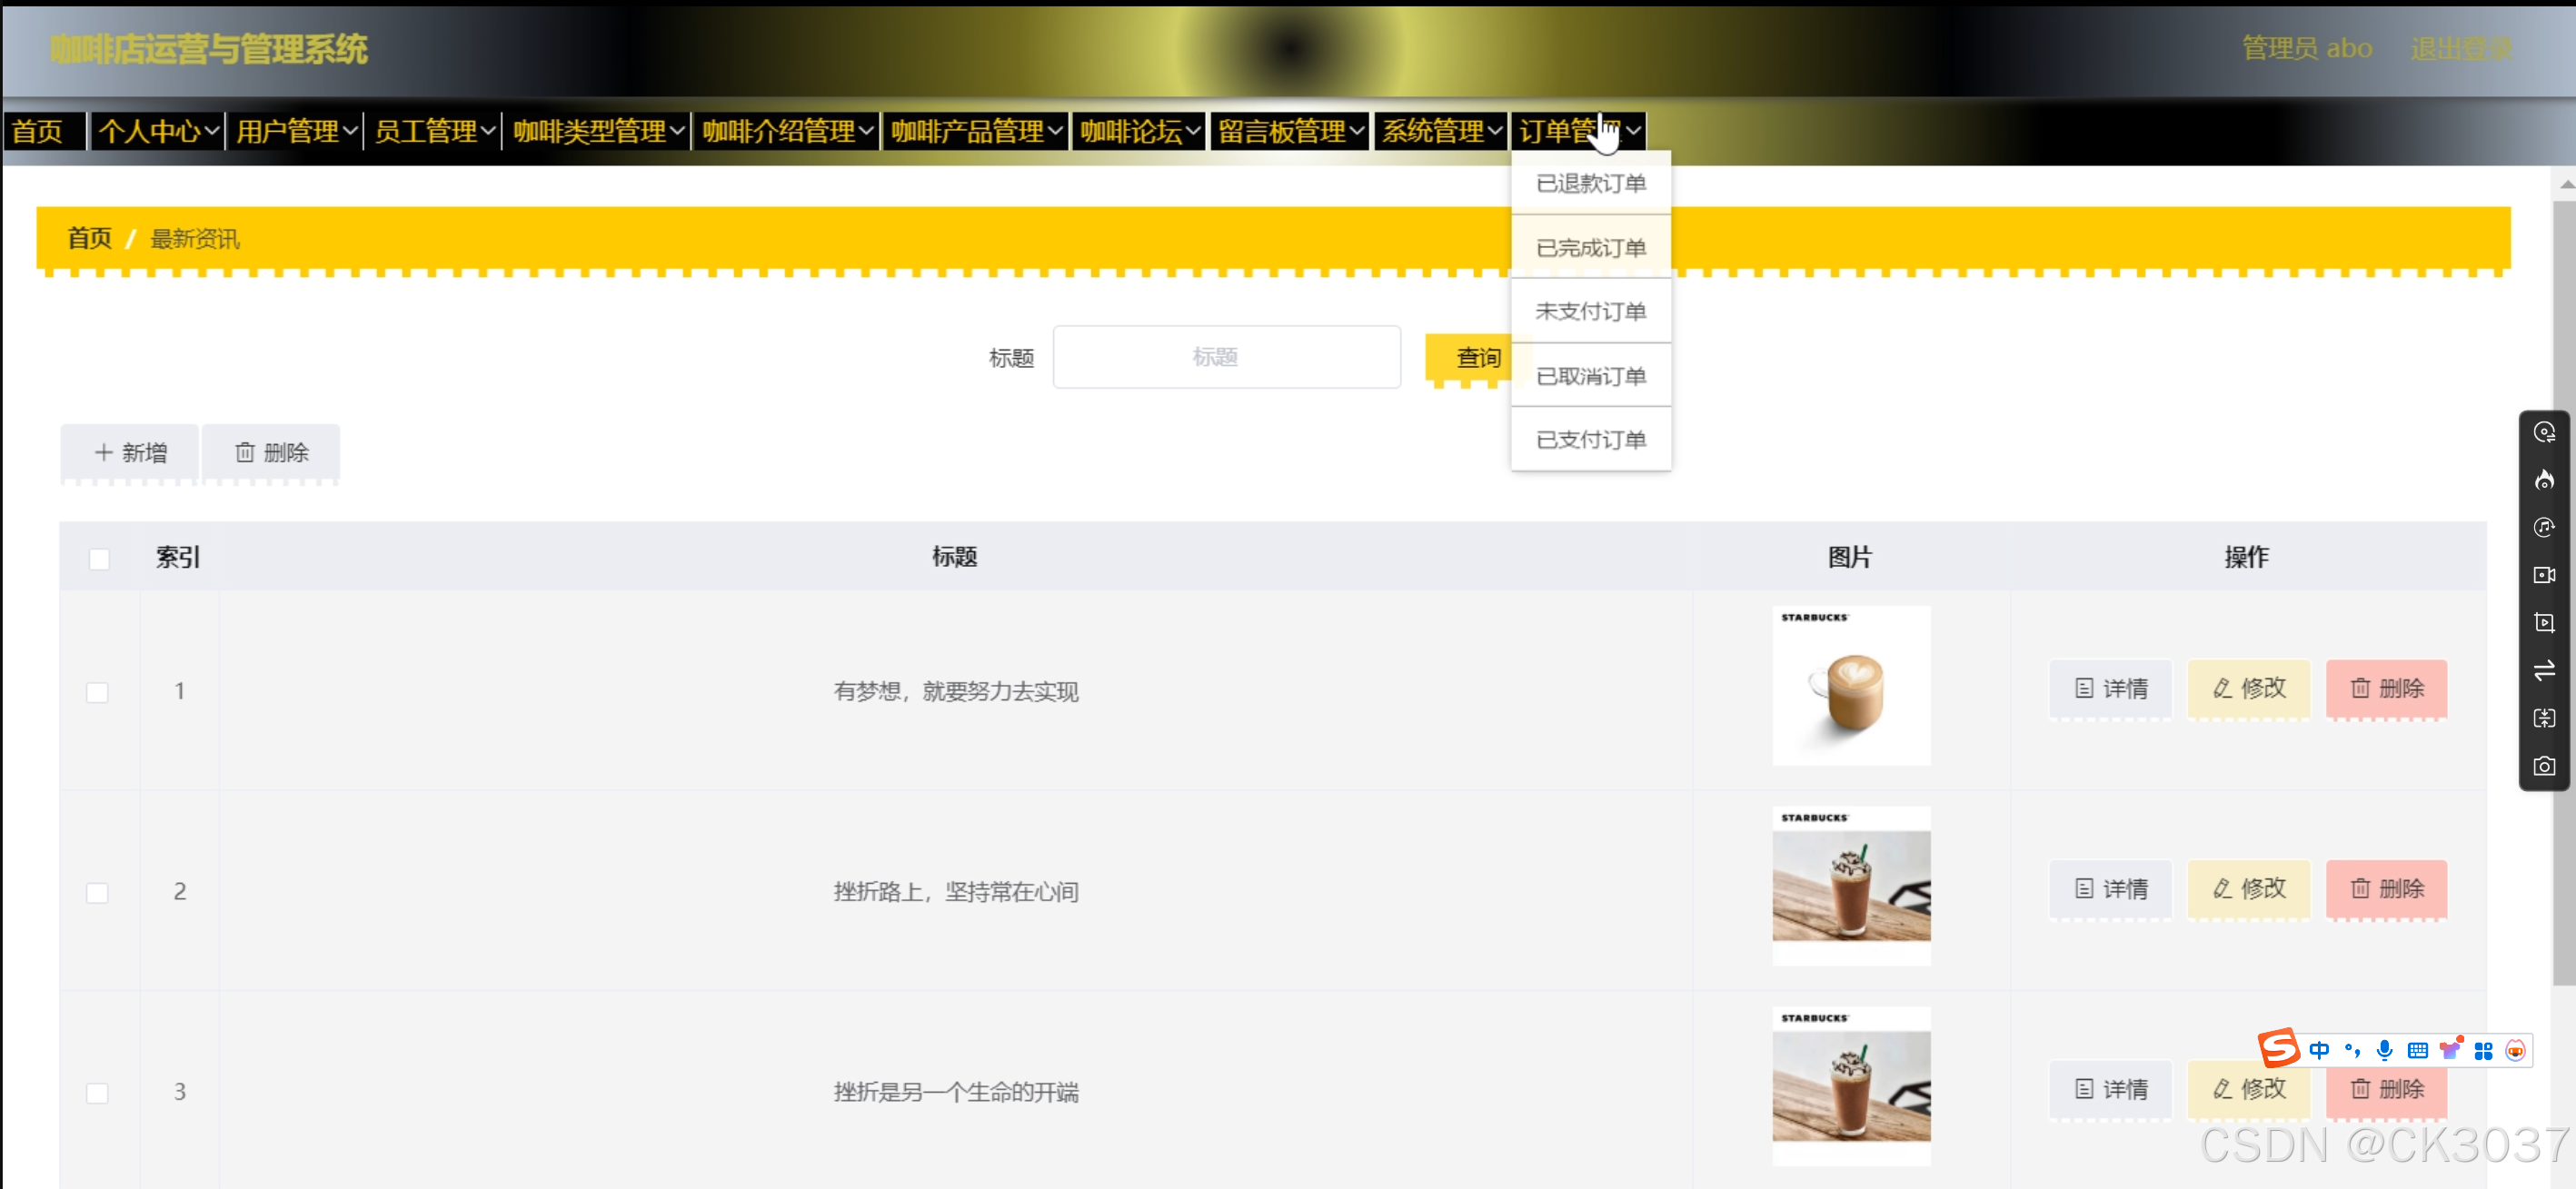Click the Sogou S logo in input toolbar
2576x1189 pixels.
[2279, 1048]
